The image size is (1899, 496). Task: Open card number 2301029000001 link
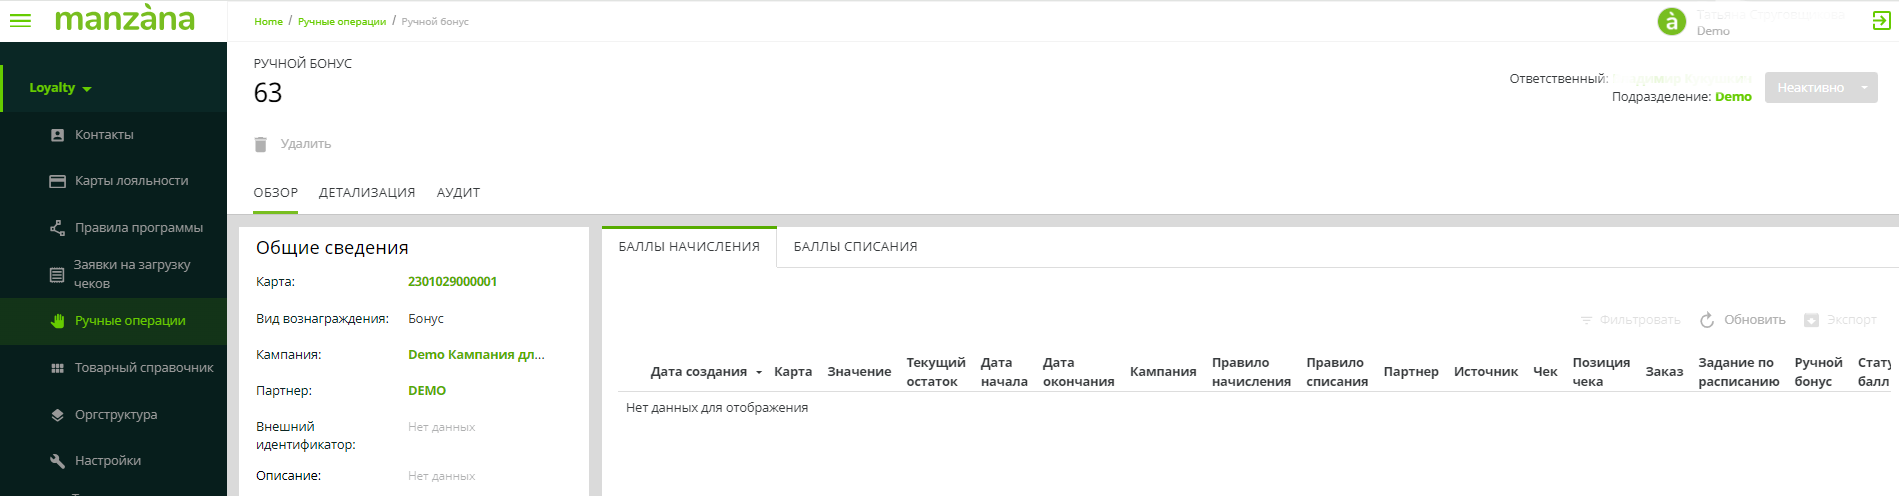(x=452, y=282)
